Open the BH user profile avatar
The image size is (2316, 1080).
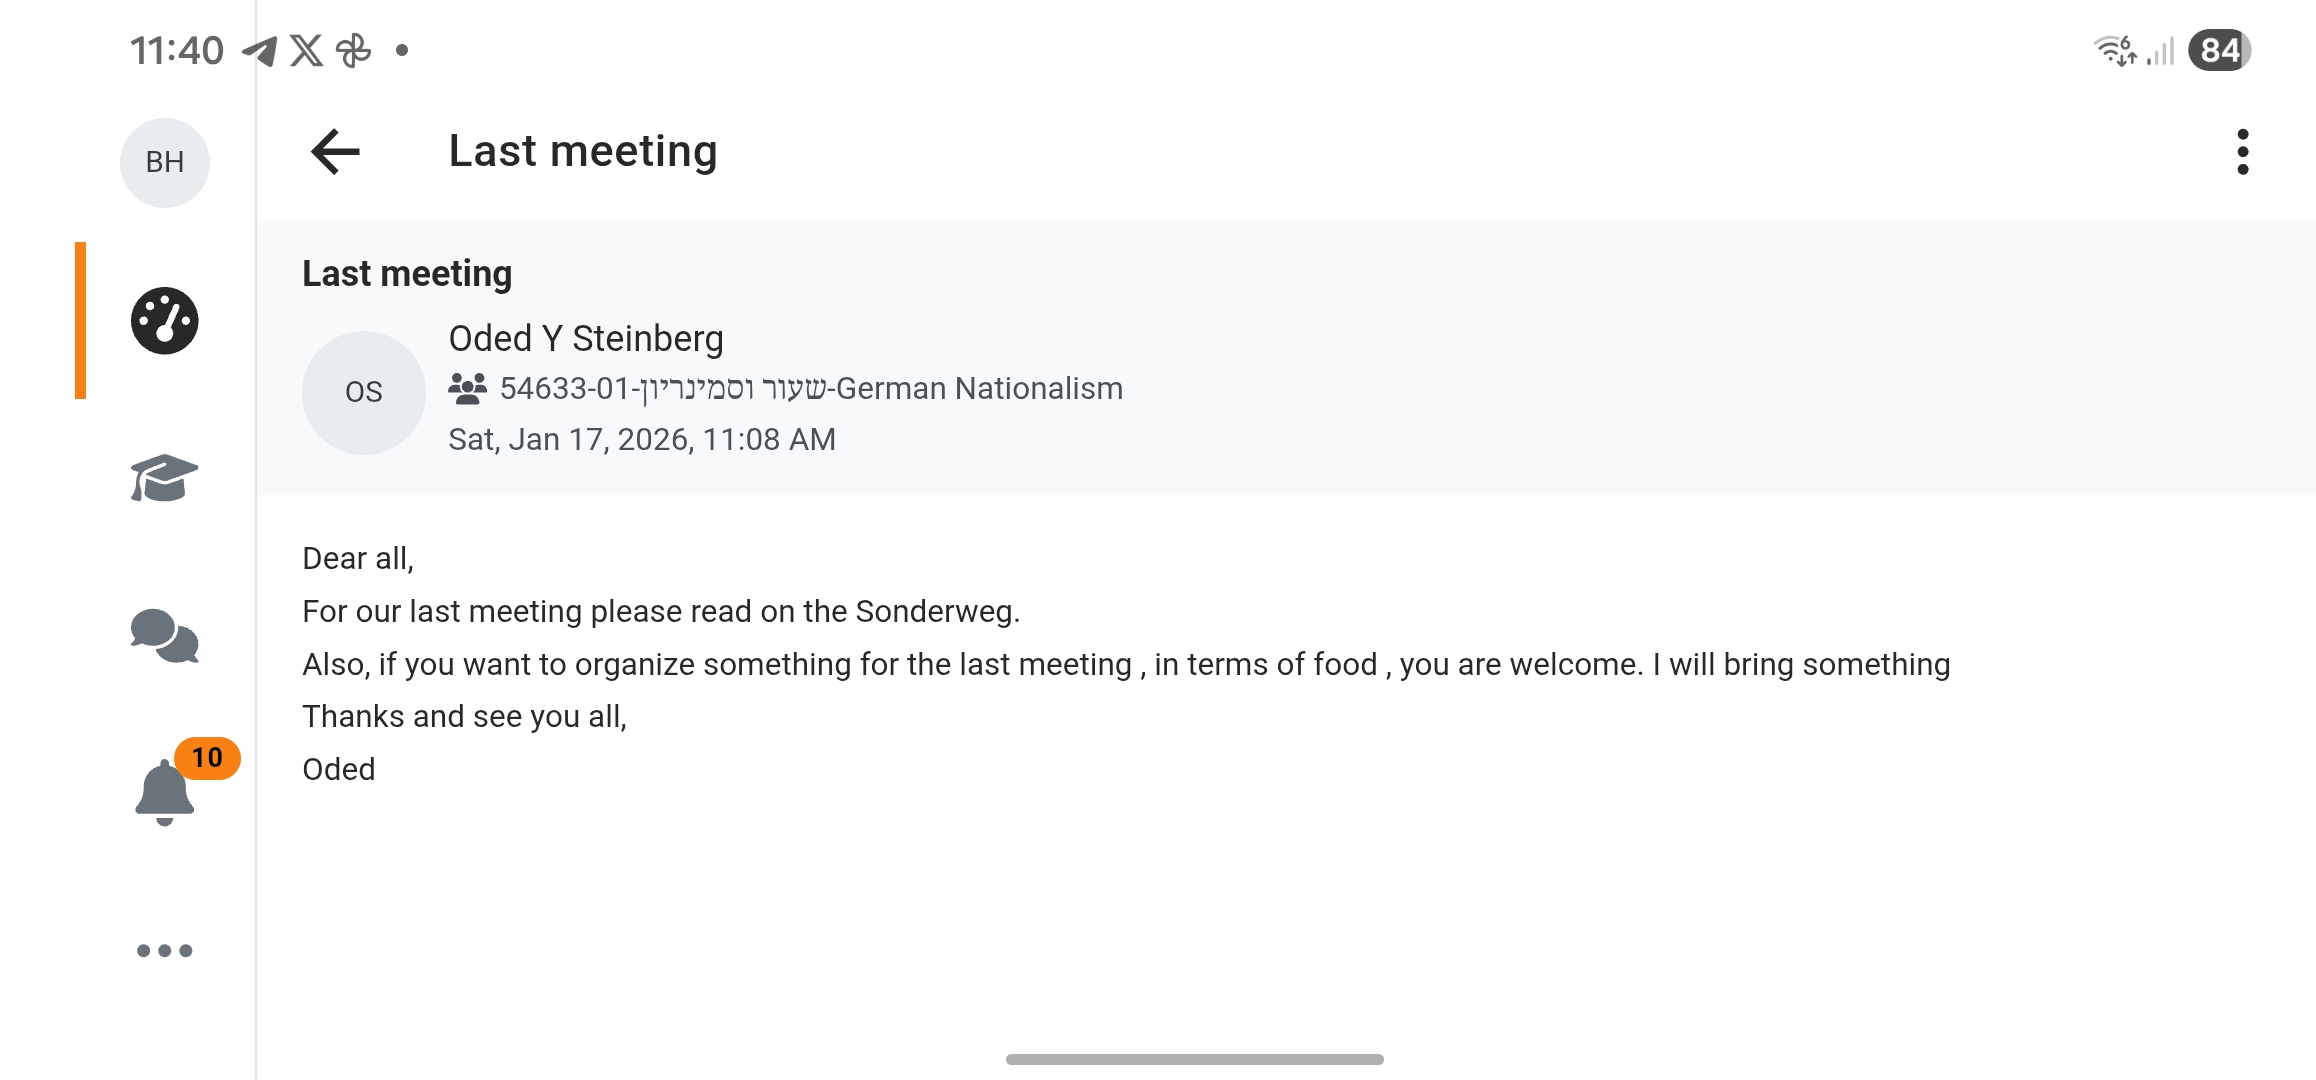[165, 162]
